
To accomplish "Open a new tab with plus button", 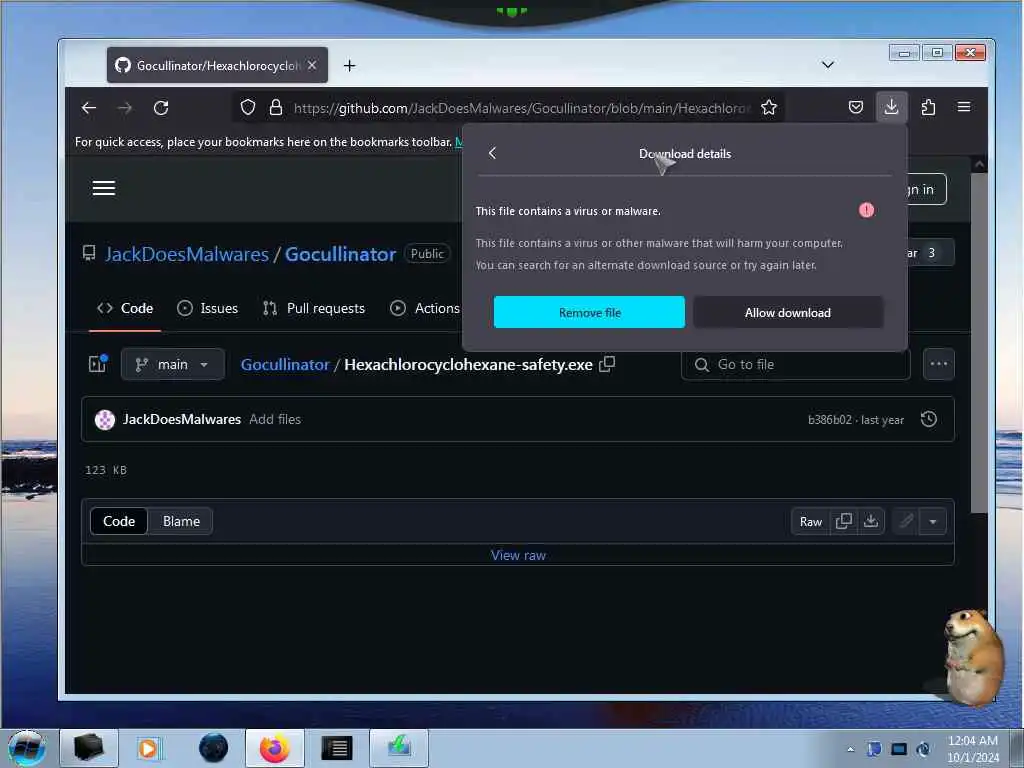I will [349, 65].
